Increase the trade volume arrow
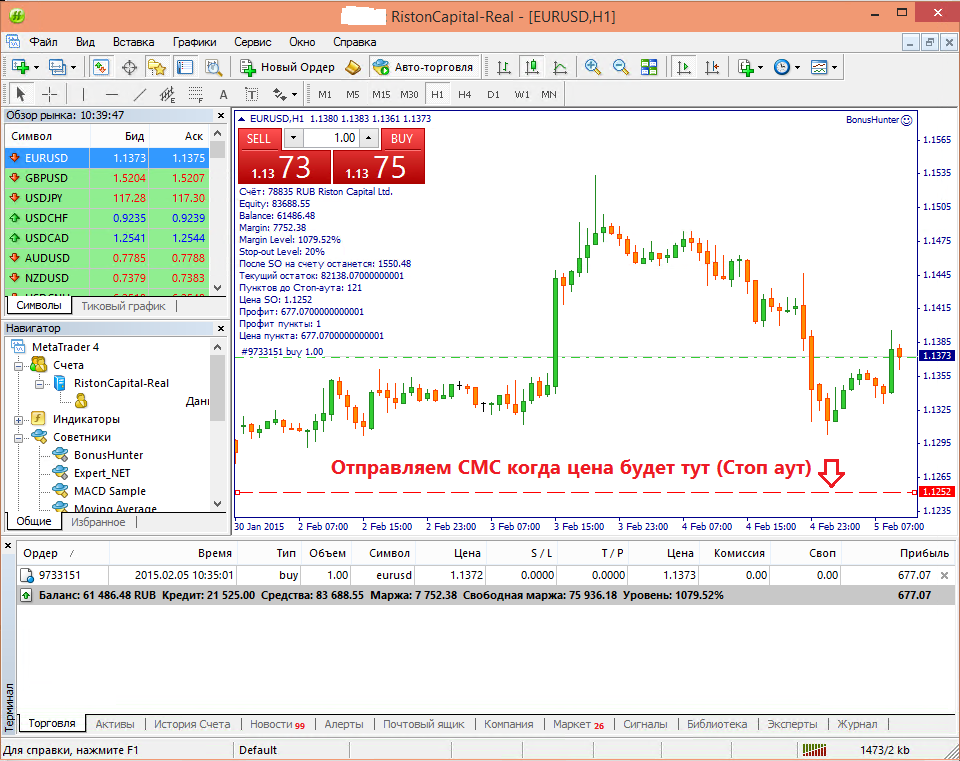This screenshot has width=960, height=761. 368,138
